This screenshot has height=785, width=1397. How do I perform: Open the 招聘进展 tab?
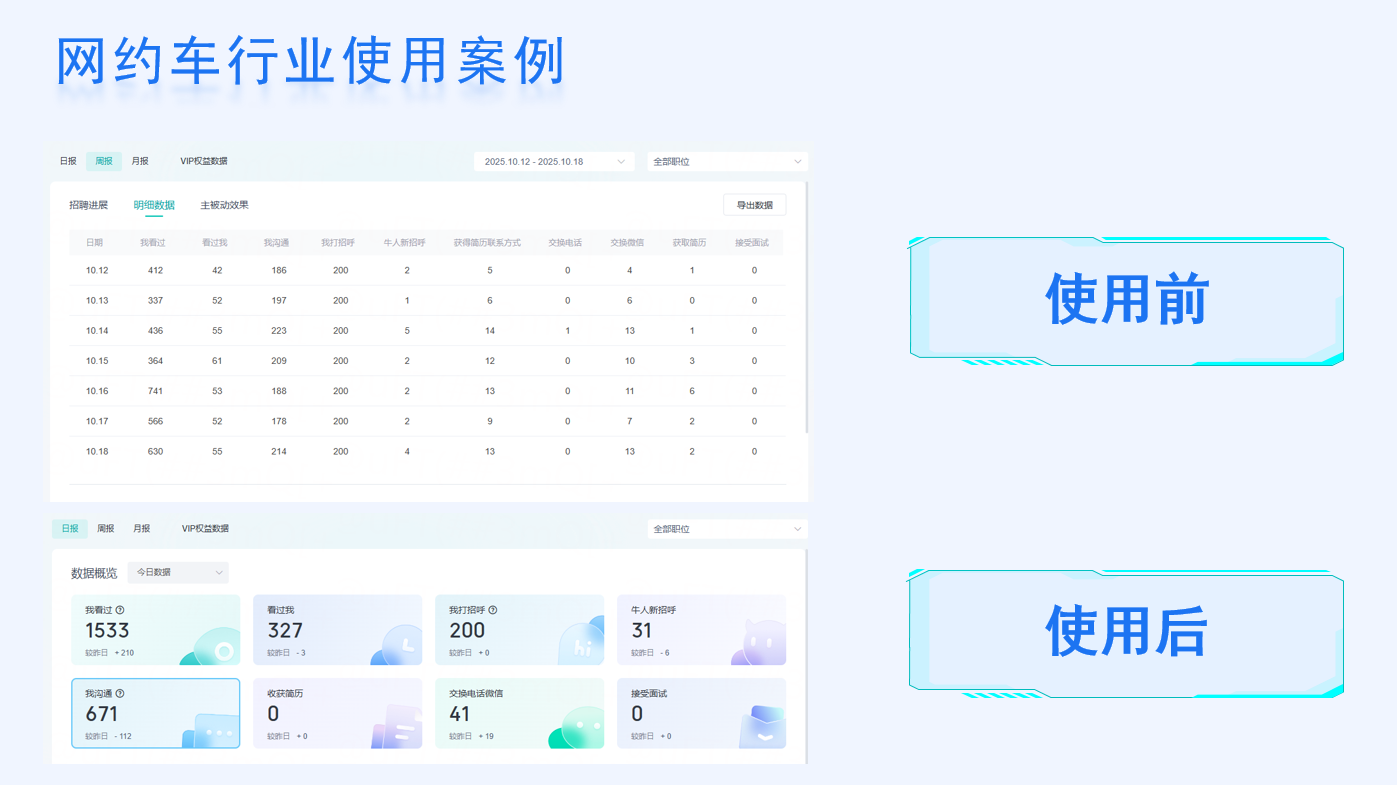(x=88, y=205)
